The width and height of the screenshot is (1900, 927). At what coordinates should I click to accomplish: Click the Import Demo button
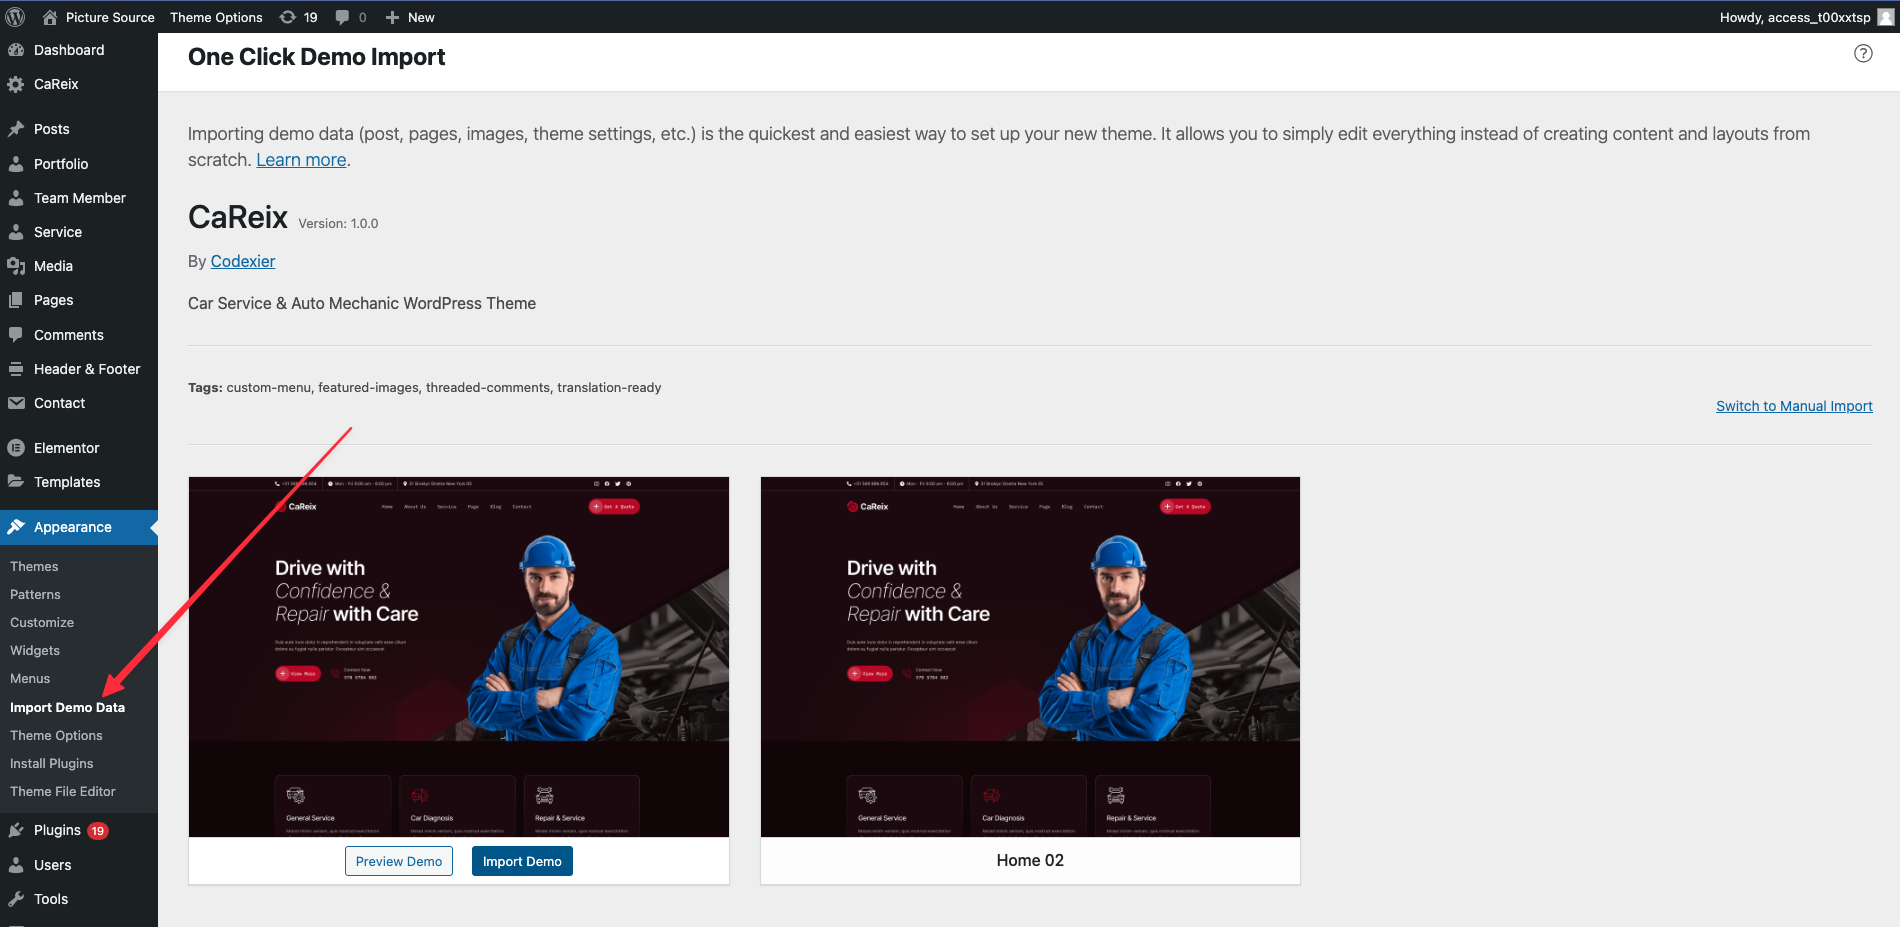click(x=522, y=861)
